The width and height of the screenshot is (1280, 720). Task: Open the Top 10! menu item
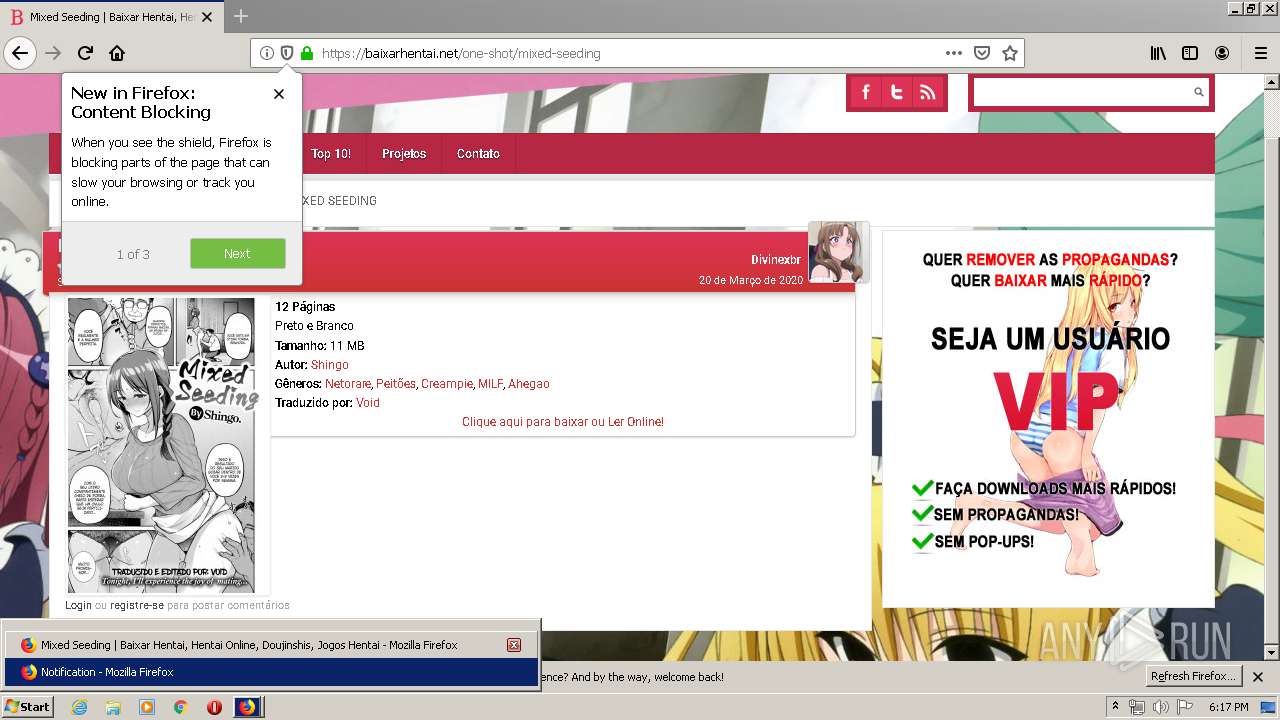[331, 154]
